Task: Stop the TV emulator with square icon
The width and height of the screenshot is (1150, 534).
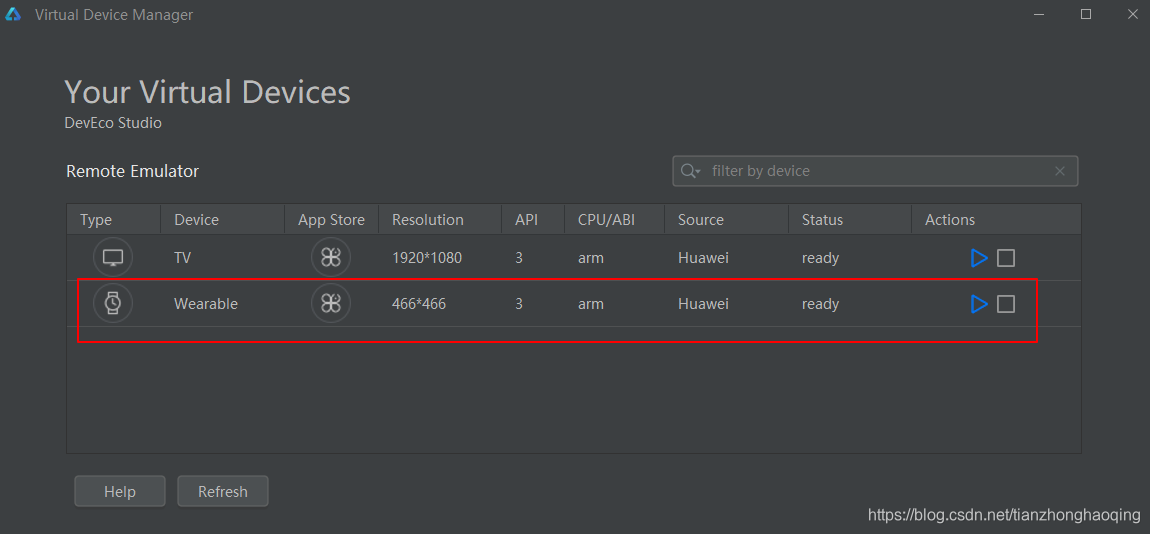Action: [1006, 258]
